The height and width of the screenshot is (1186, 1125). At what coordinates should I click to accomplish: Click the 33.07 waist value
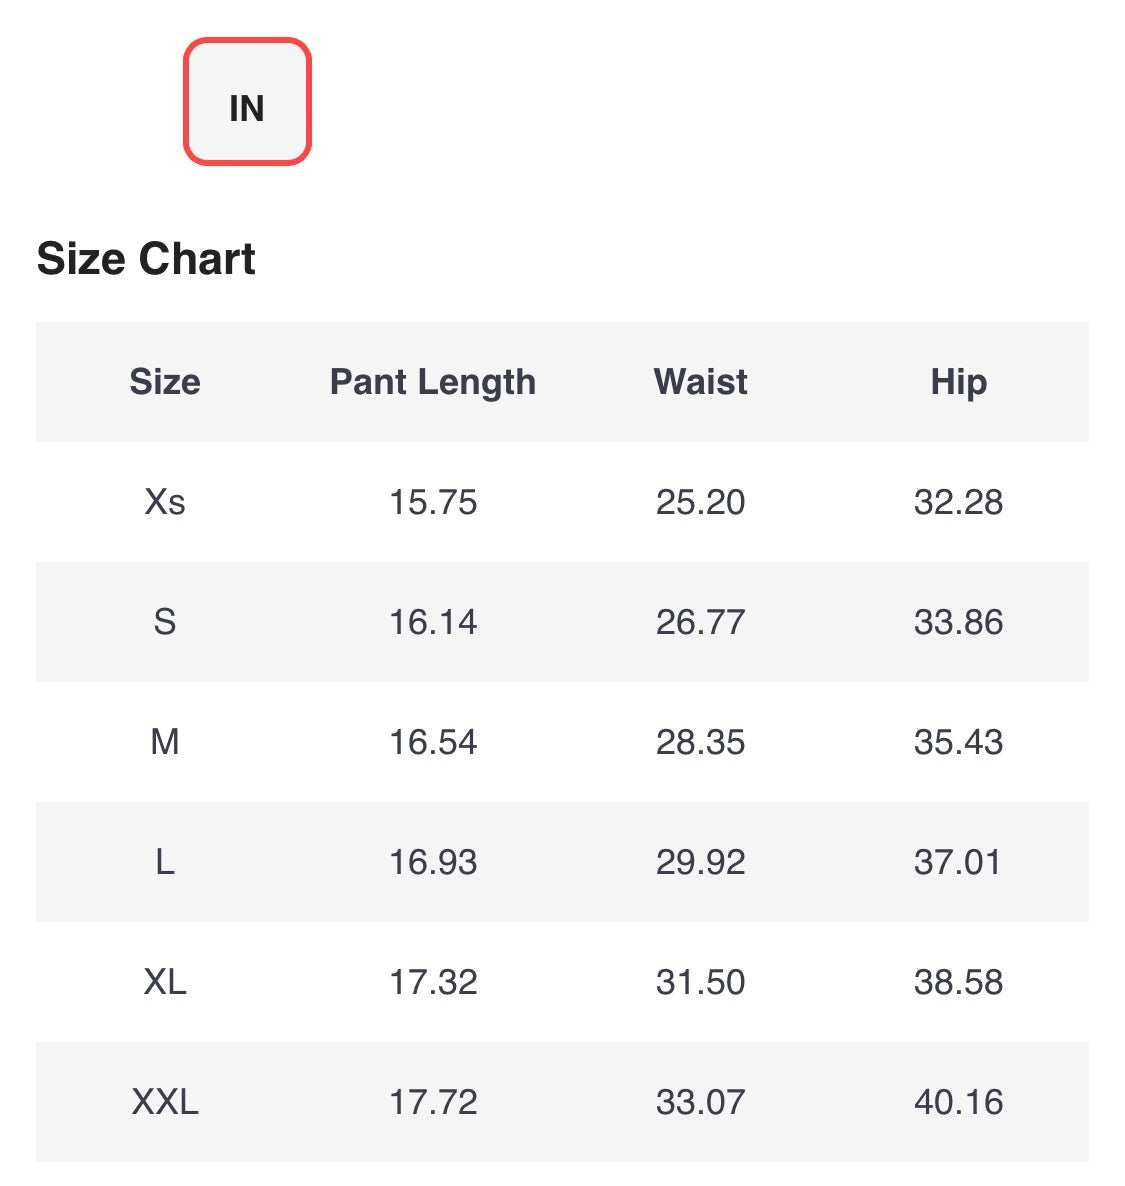coord(700,1102)
